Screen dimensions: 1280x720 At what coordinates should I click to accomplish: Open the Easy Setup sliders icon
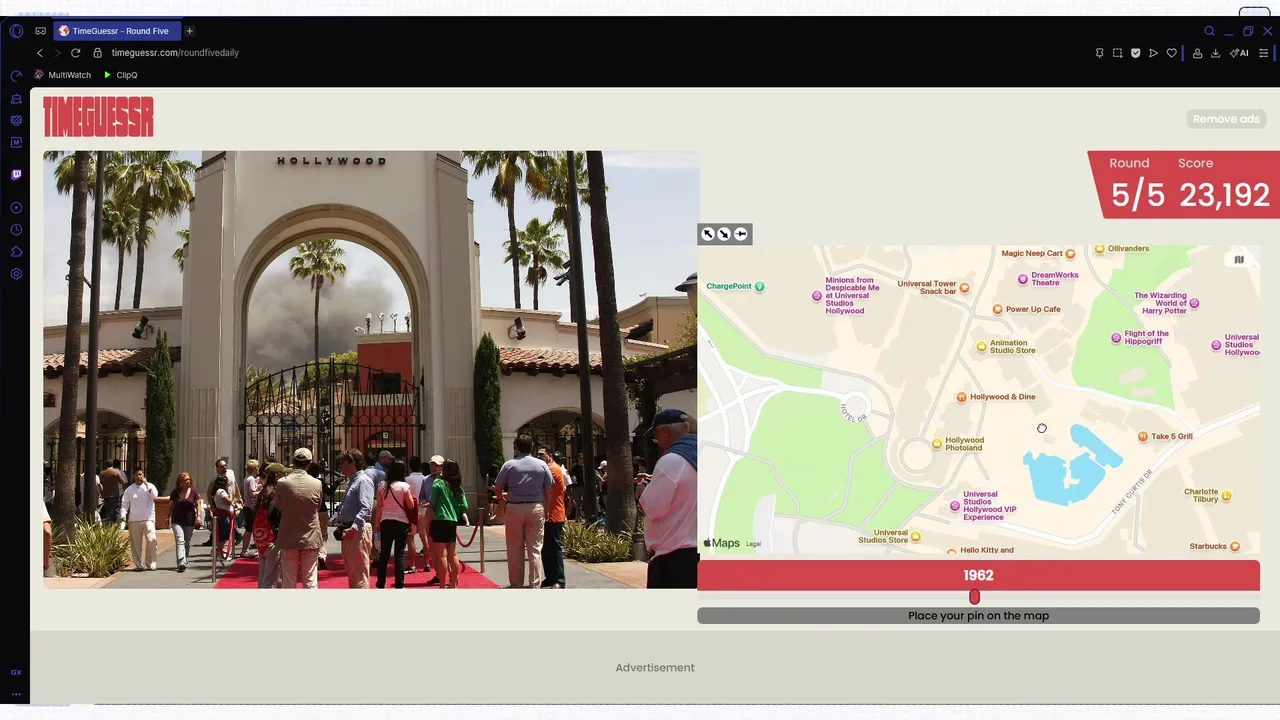[1263, 53]
